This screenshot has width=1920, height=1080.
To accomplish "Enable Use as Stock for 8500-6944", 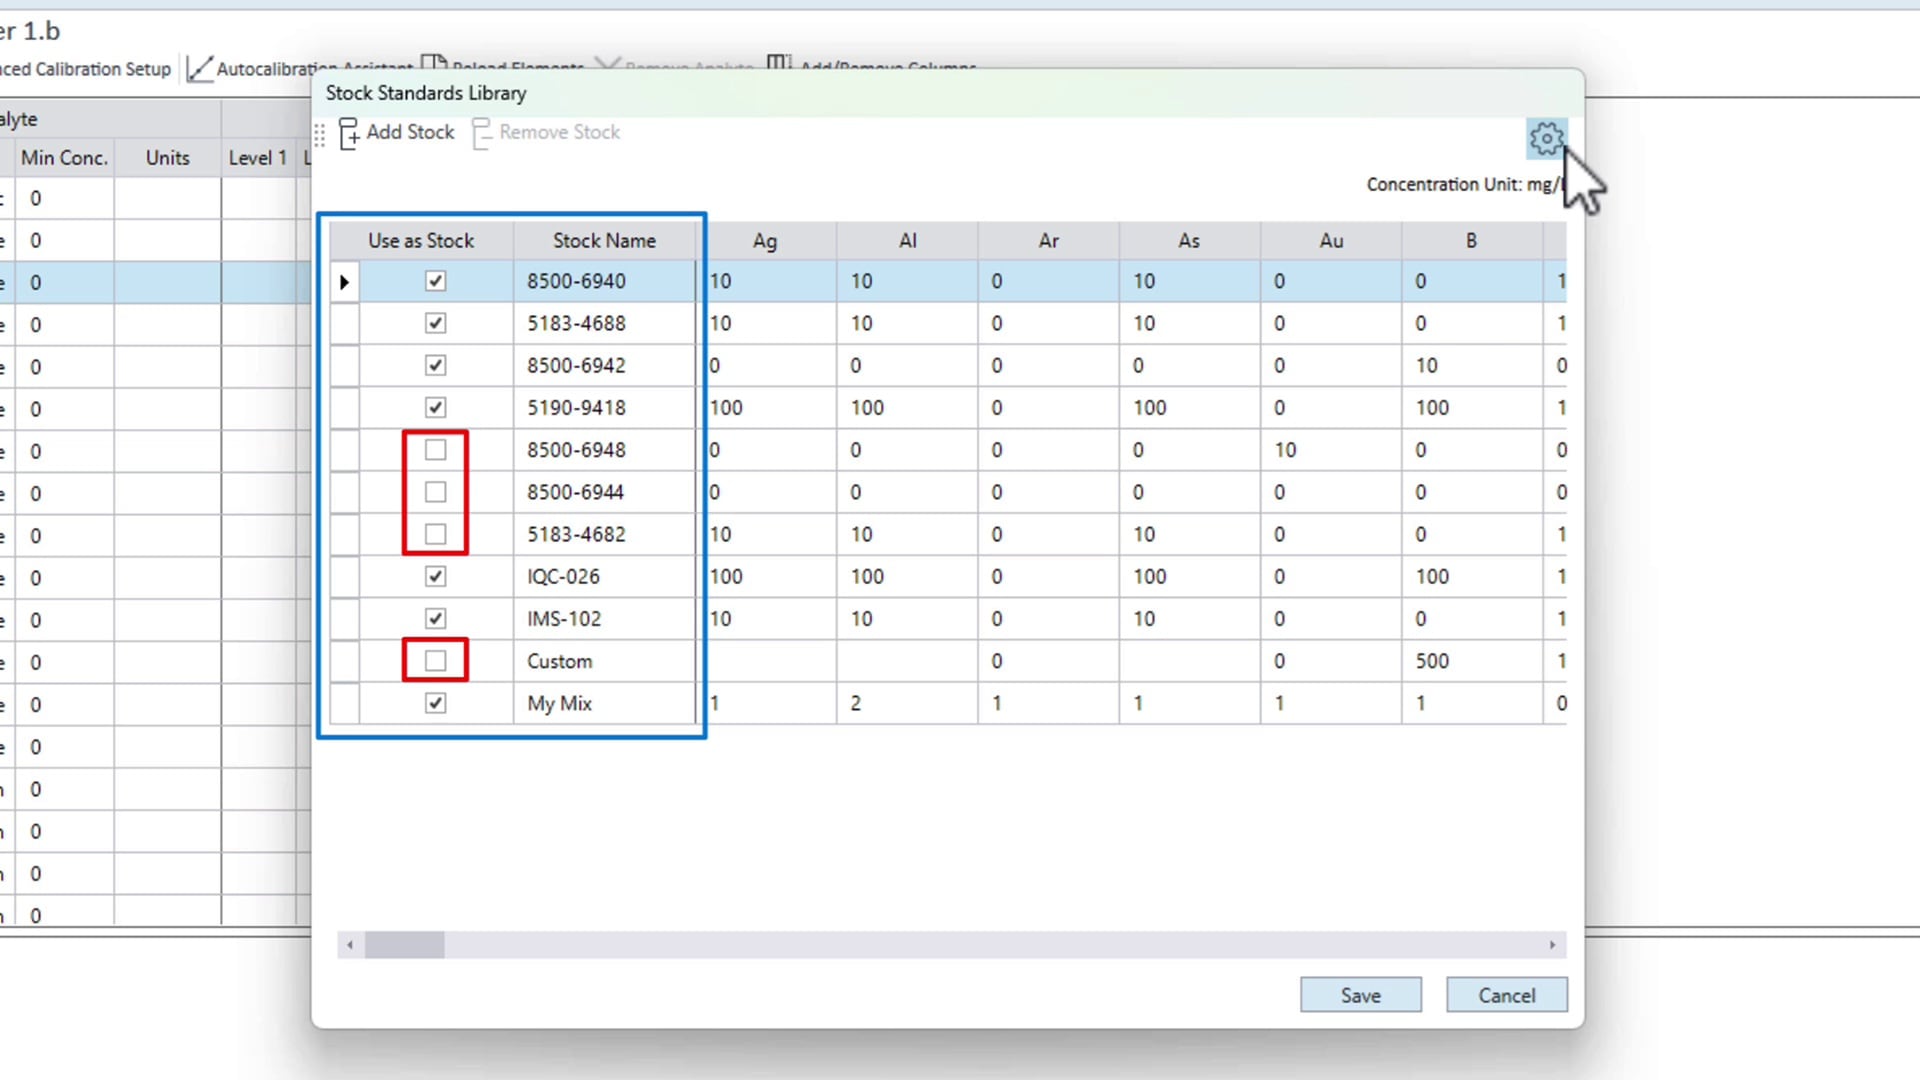I will click(x=435, y=491).
